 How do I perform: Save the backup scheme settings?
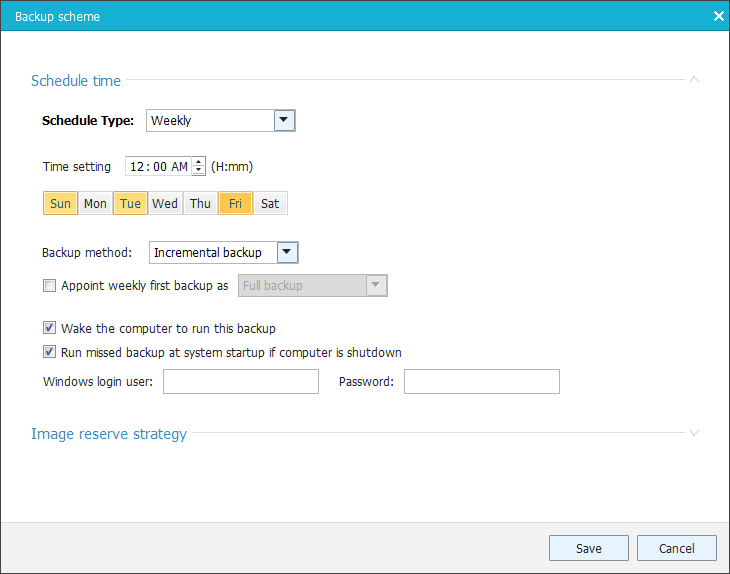(x=588, y=548)
